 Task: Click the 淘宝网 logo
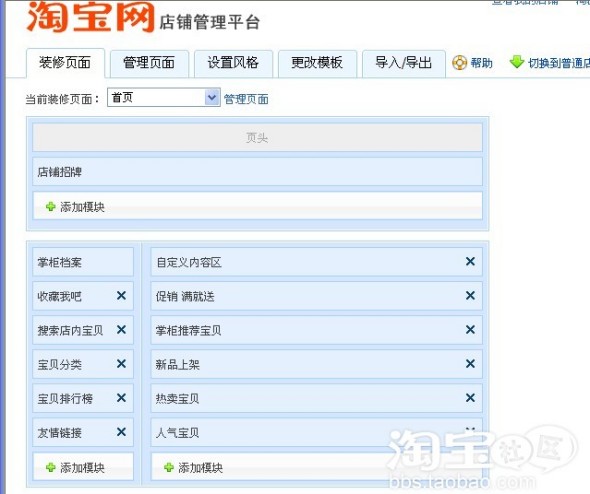[x=91, y=16]
